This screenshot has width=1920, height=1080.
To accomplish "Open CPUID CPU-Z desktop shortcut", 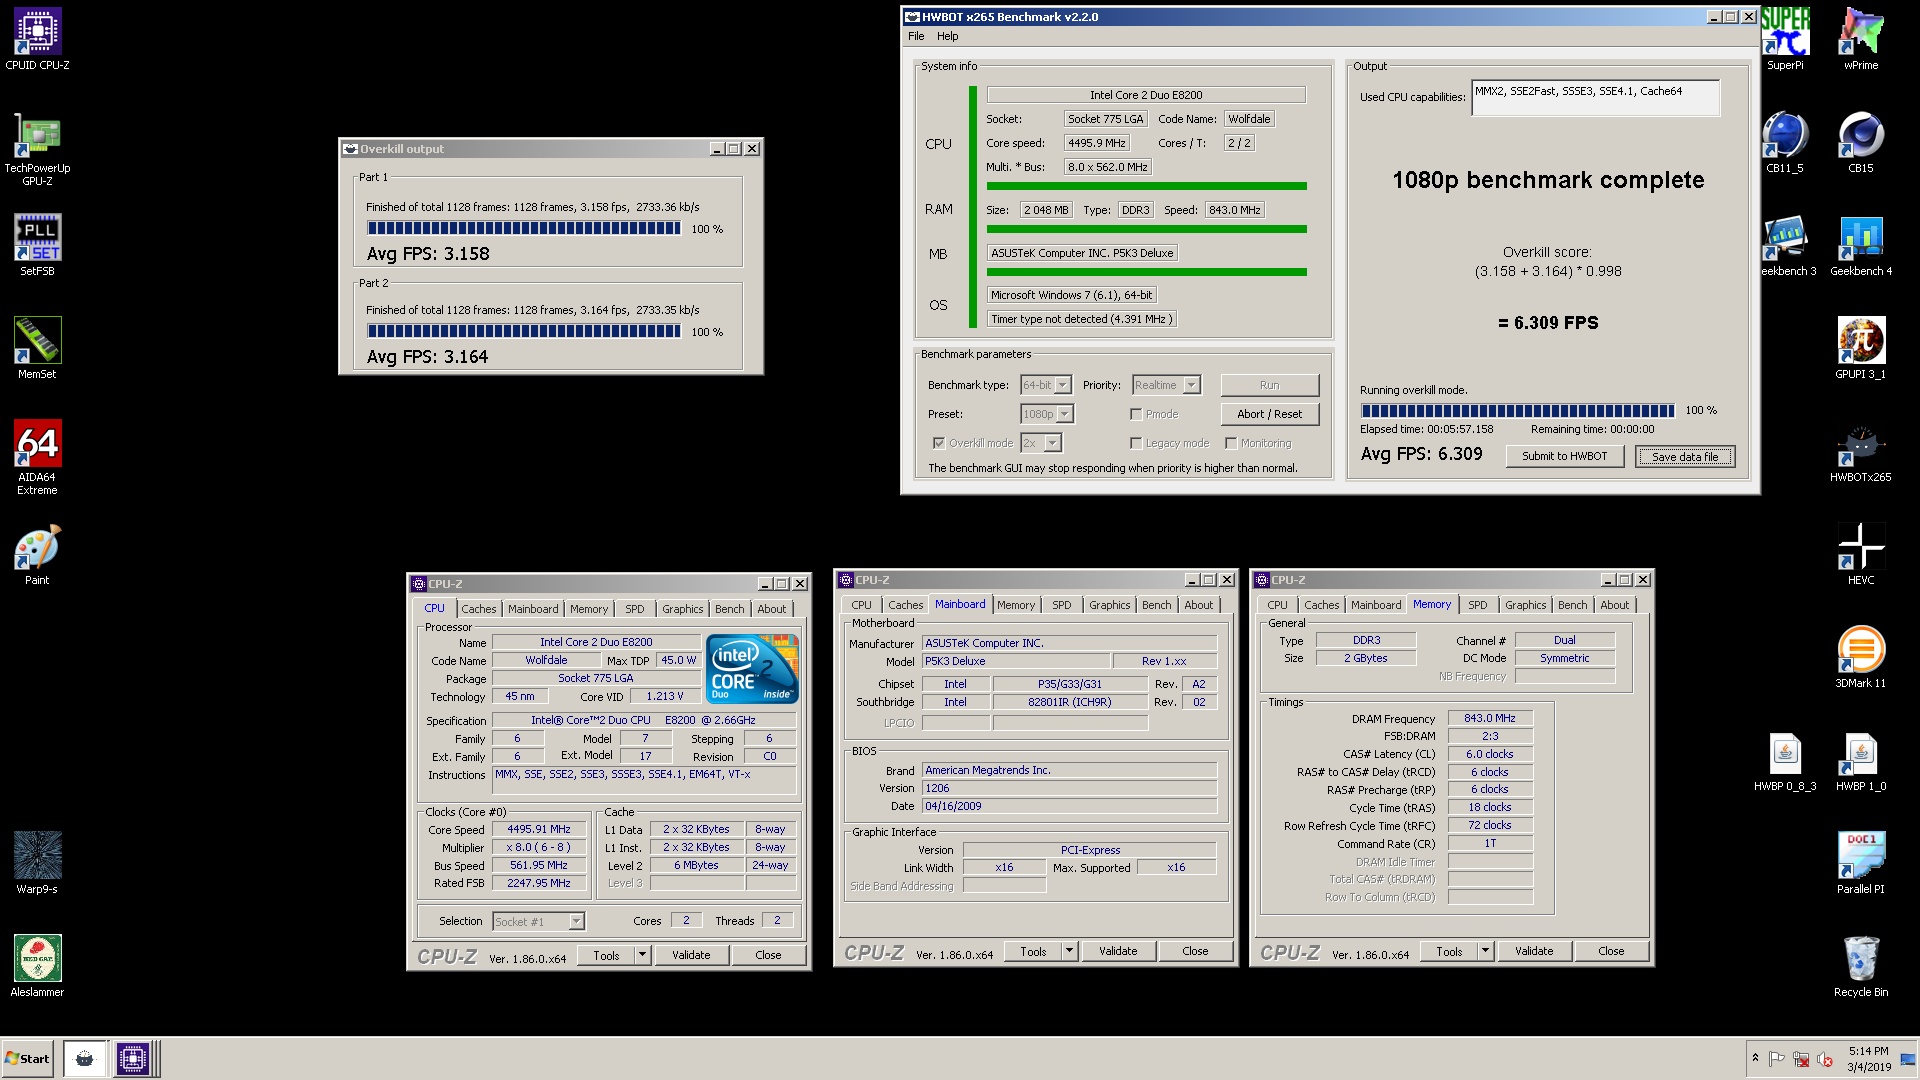I will [x=37, y=40].
